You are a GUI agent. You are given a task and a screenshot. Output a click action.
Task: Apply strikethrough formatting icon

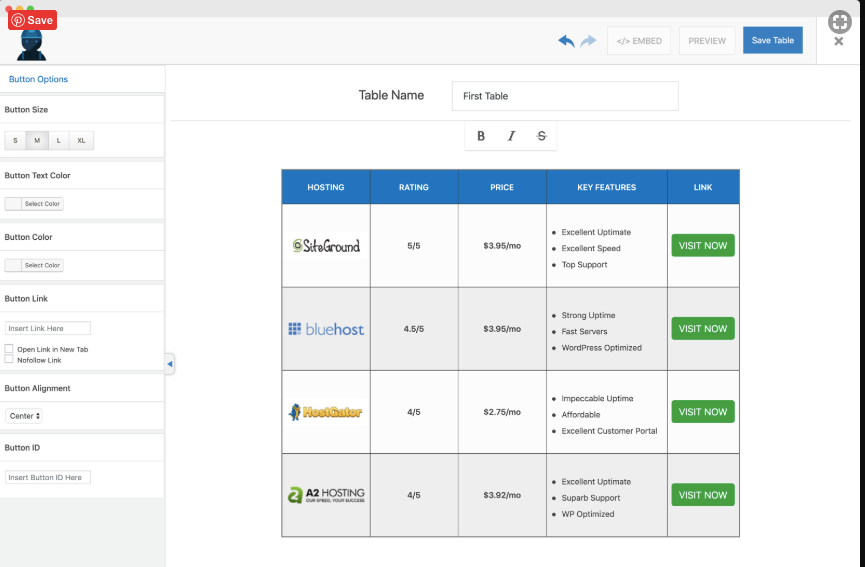542,136
